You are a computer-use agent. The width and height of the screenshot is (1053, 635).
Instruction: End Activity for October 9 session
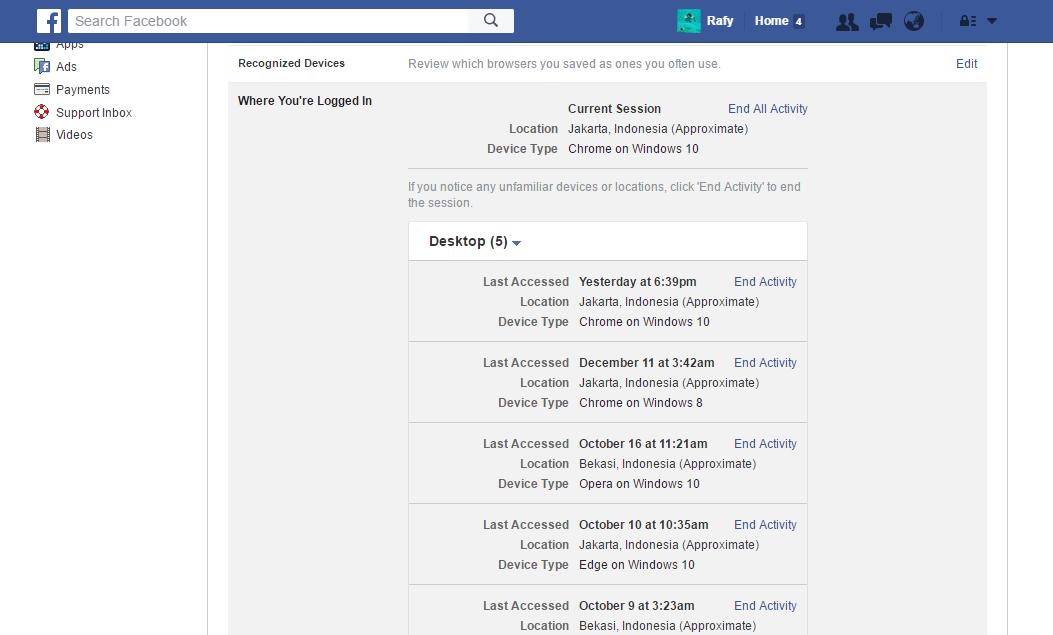(x=765, y=605)
